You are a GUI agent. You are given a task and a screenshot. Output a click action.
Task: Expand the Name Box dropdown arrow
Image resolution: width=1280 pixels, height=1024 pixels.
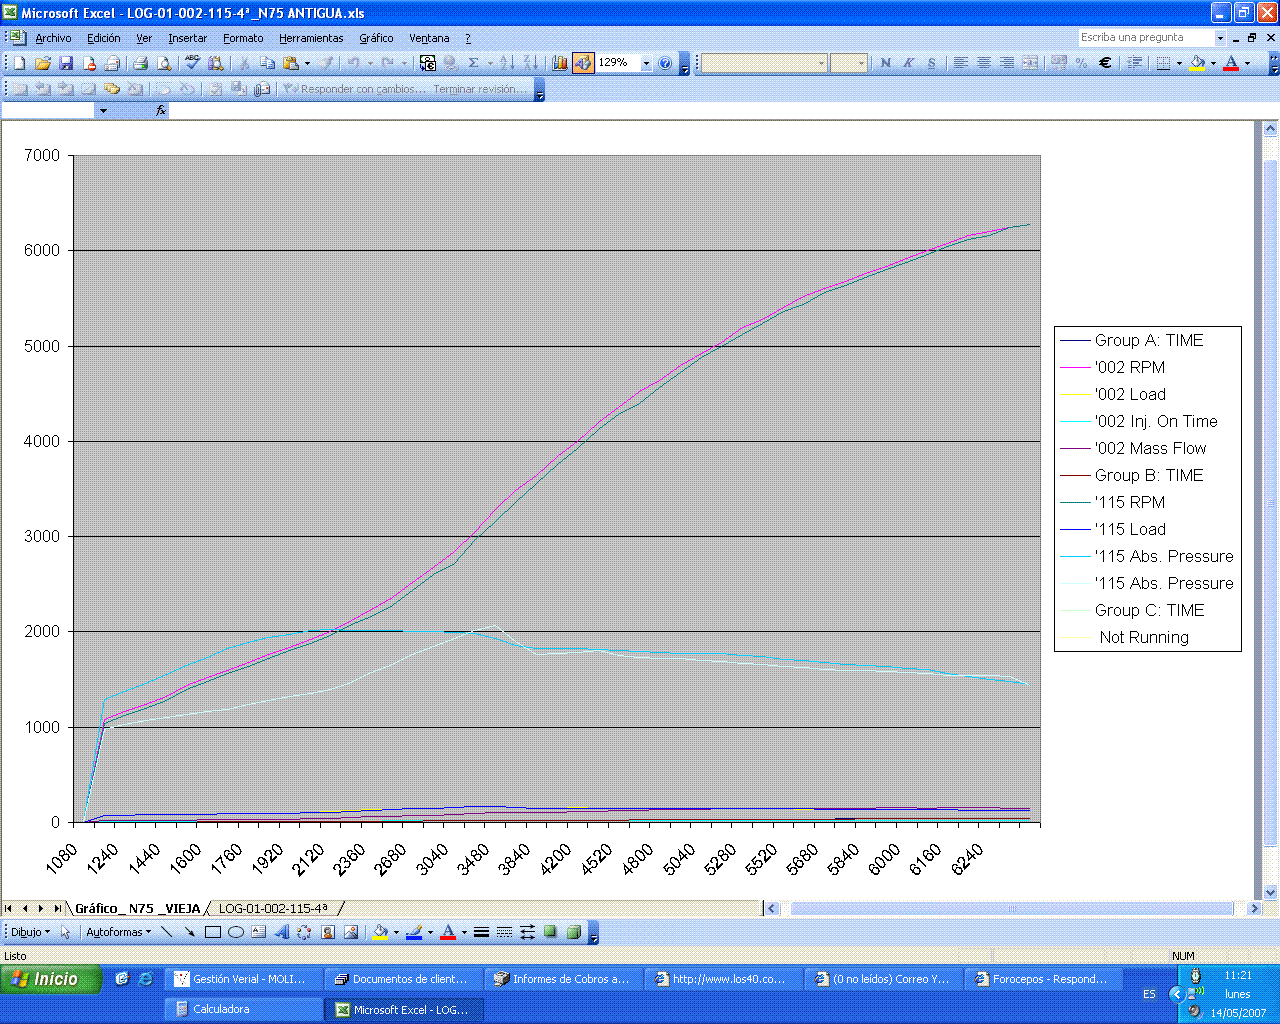(x=102, y=111)
